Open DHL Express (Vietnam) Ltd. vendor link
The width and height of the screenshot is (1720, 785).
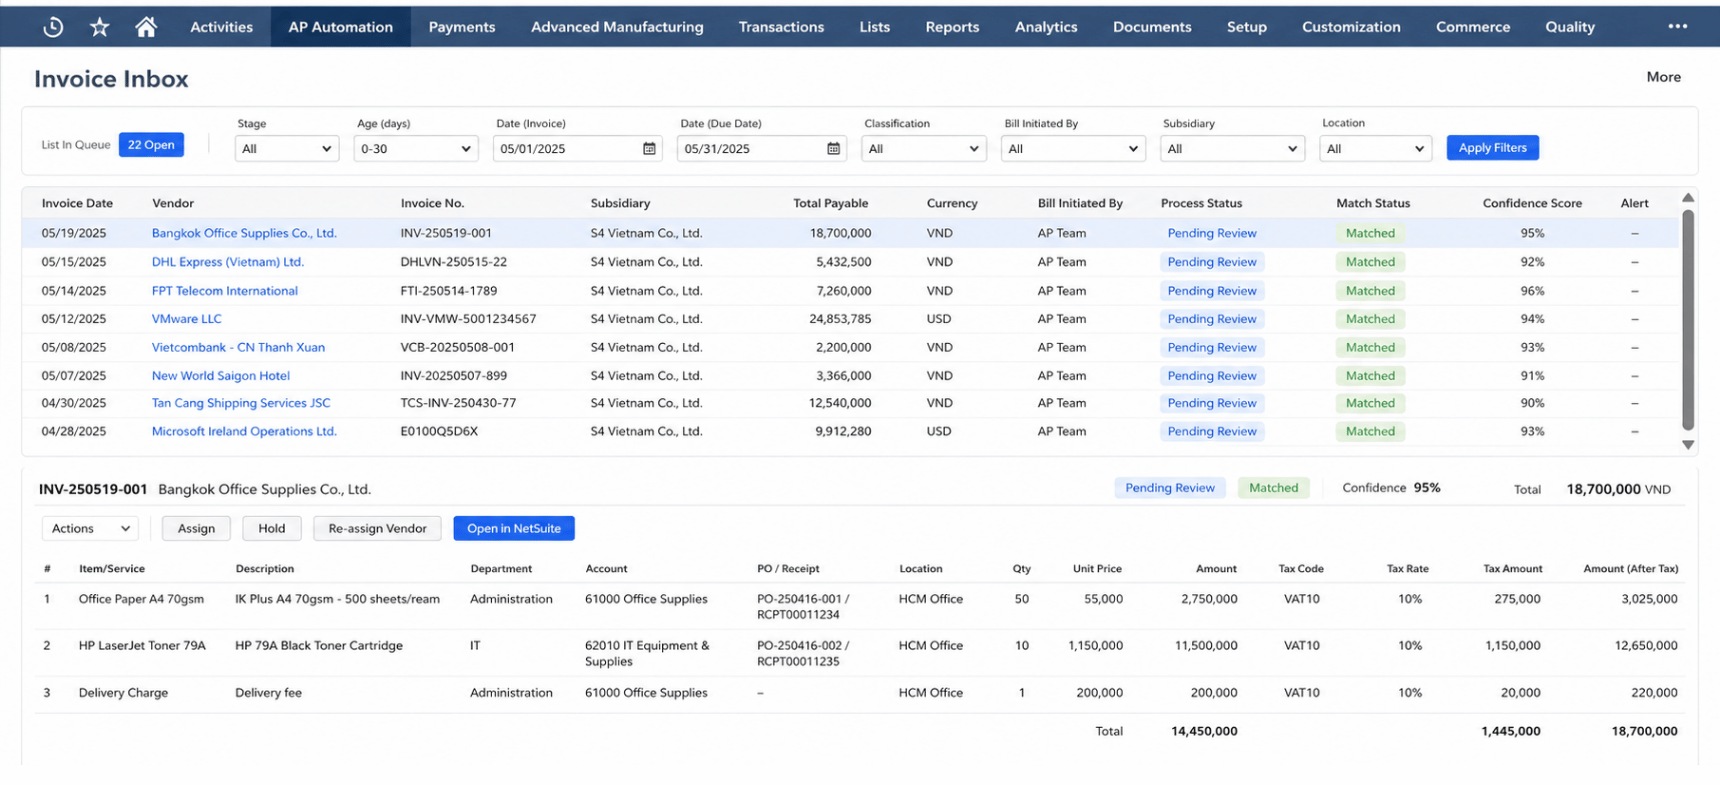coord(228,262)
